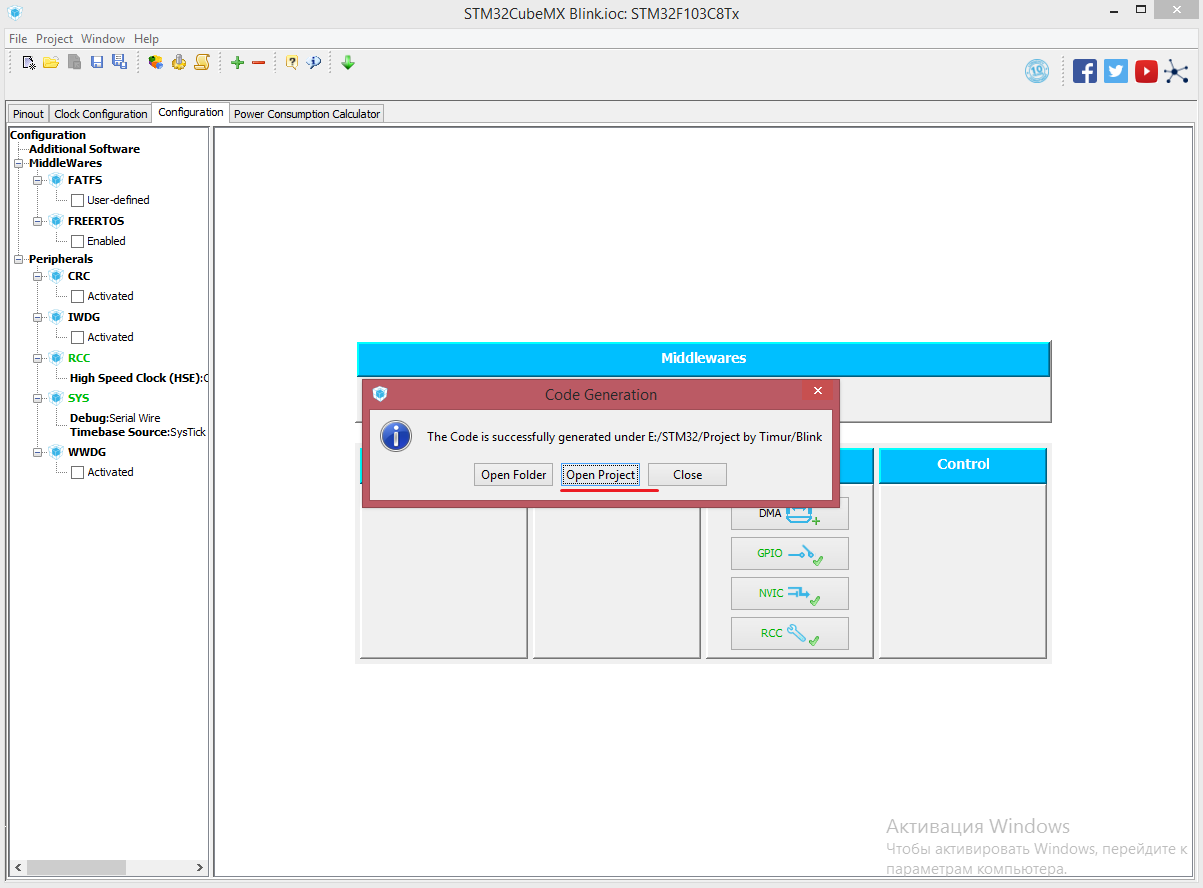The height and width of the screenshot is (888, 1203).
Task: Switch to Power Consumption Calculator tab
Action: pyautogui.click(x=307, y=114)
